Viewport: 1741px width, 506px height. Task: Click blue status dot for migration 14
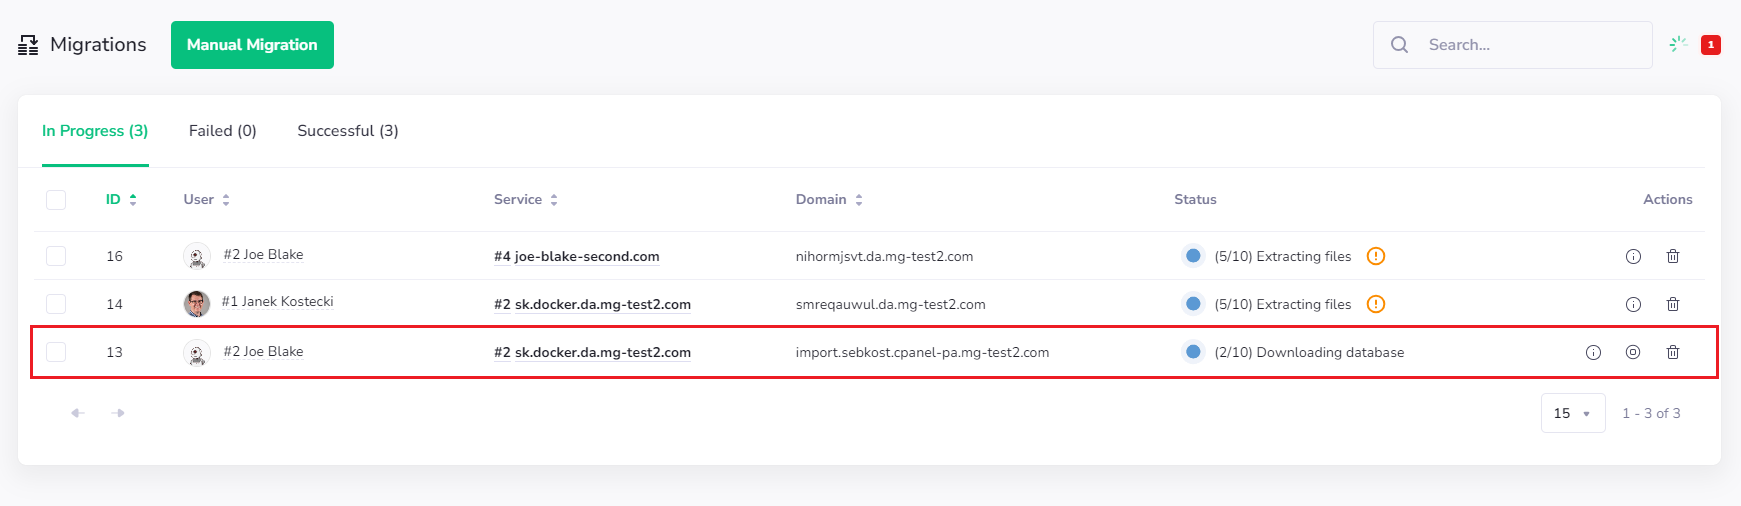pyautogui.click(x=1193, y=304)
